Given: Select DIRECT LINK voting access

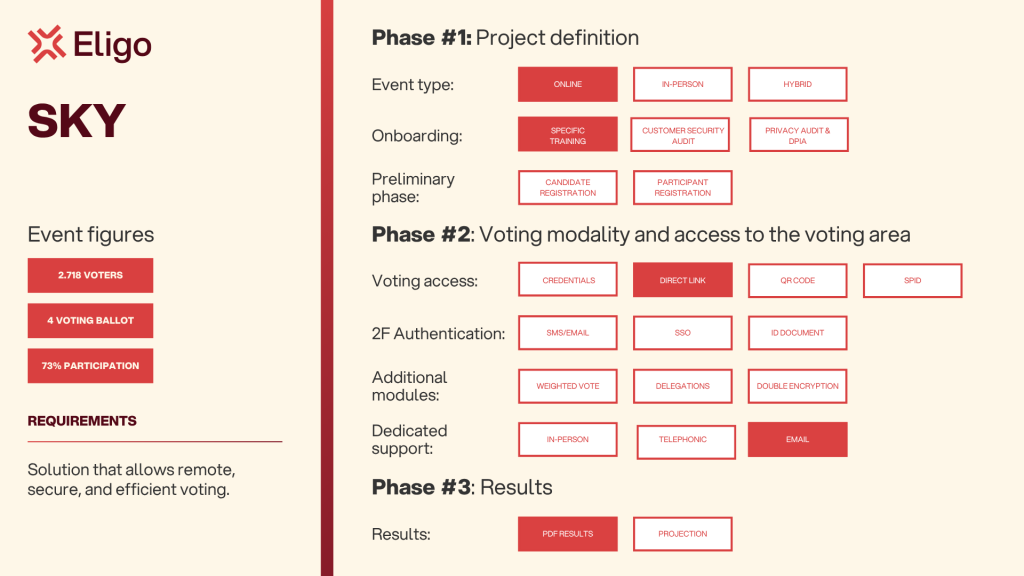Looking at the screenshot, I should point(682,280).
